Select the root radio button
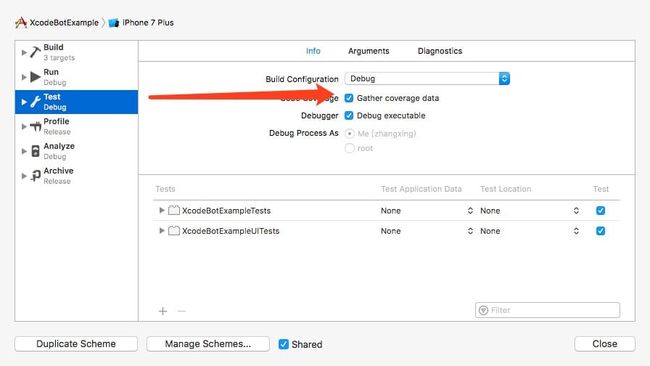Image resolution: width=650 pixels, height=366 pixels. click(349, 148)
